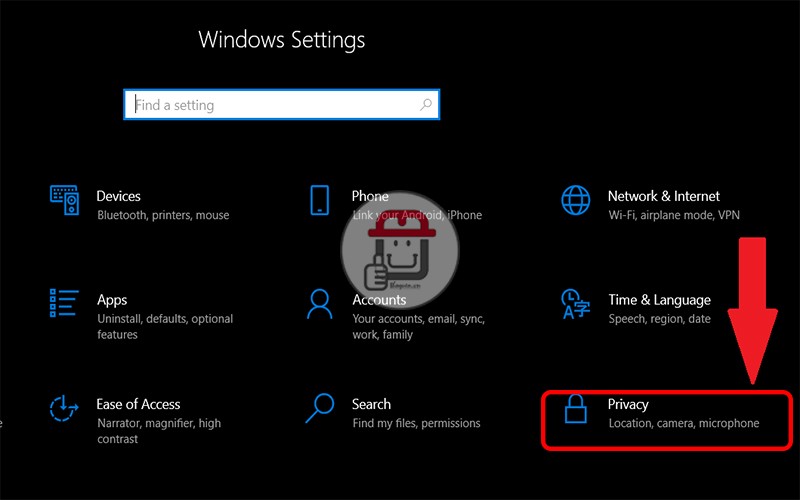Screen dimensions: 800x500
Task: Choose the Time & Language title
Action: [x=659, y=300]
